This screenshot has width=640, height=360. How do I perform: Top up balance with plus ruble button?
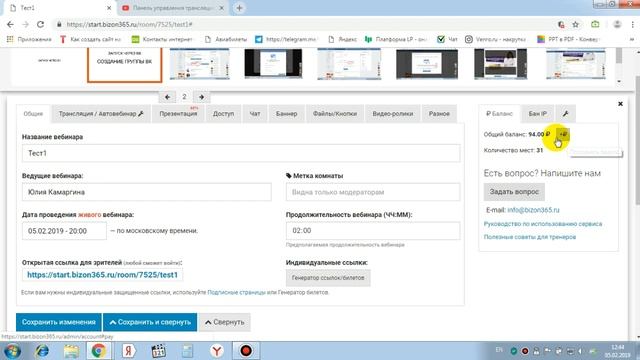coord(563,134)
